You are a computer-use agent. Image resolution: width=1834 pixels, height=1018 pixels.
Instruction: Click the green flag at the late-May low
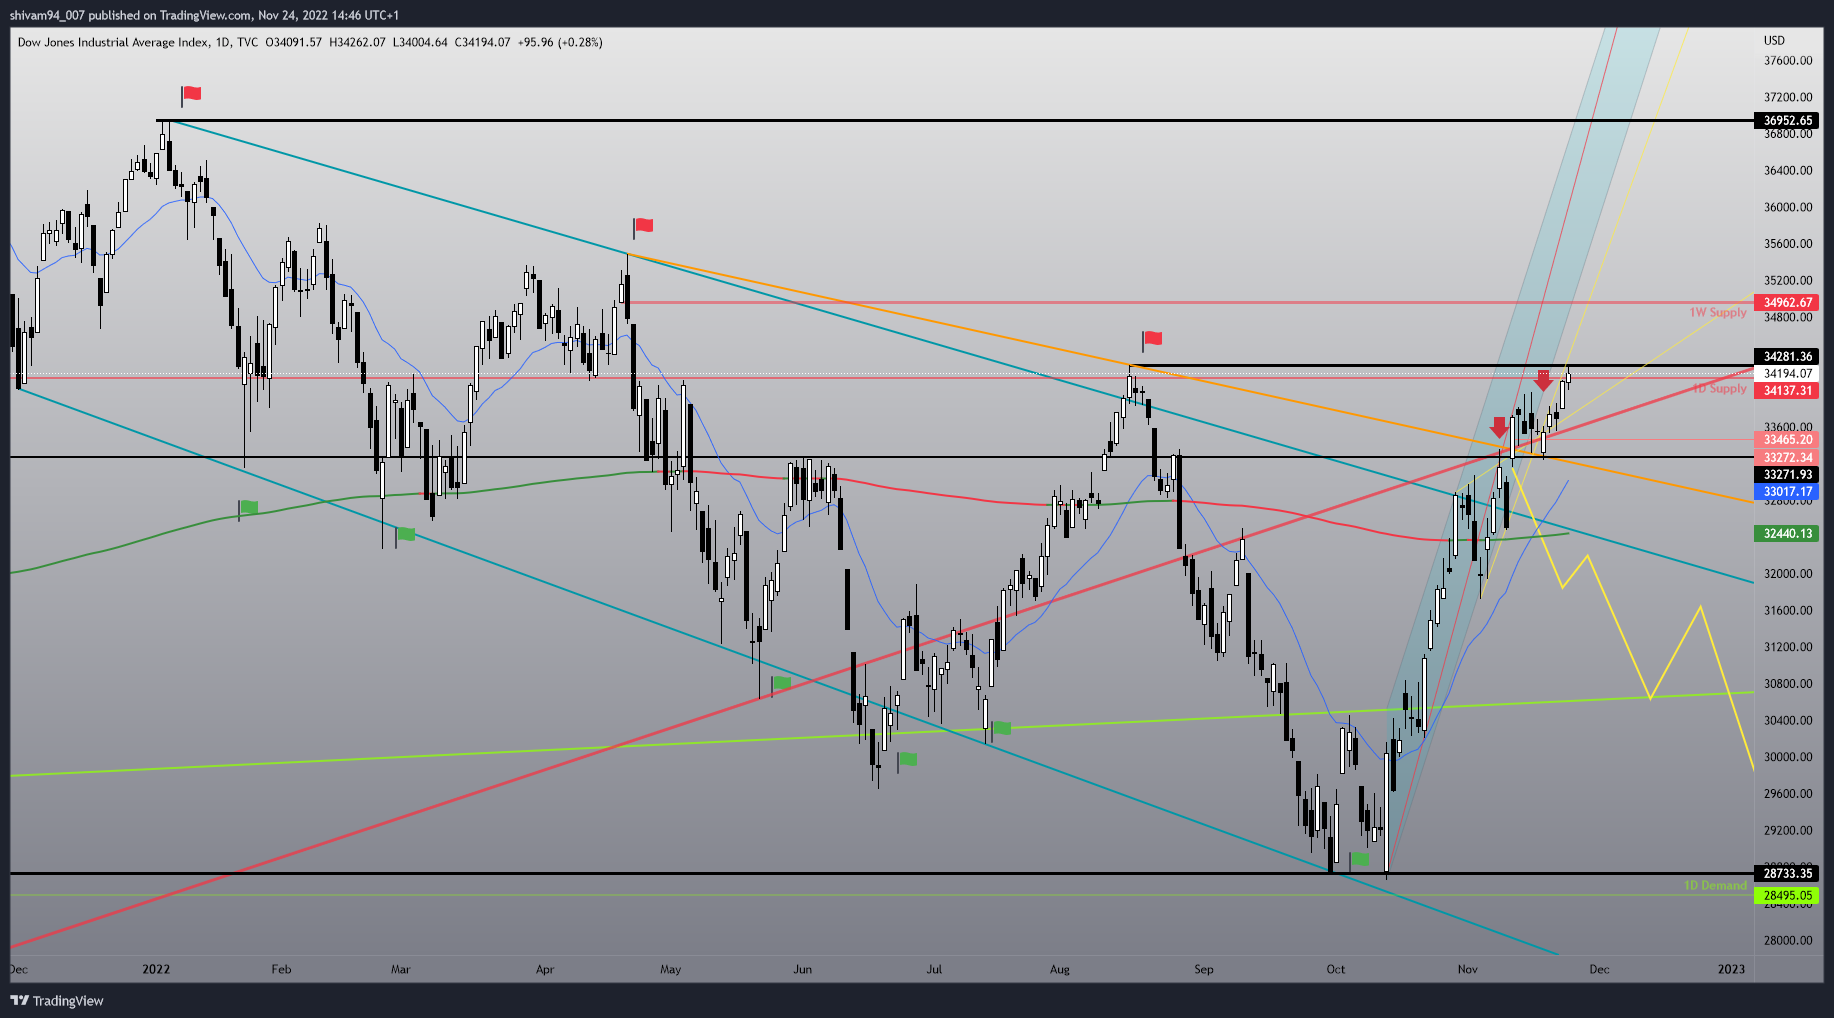(x=780, y=684)
